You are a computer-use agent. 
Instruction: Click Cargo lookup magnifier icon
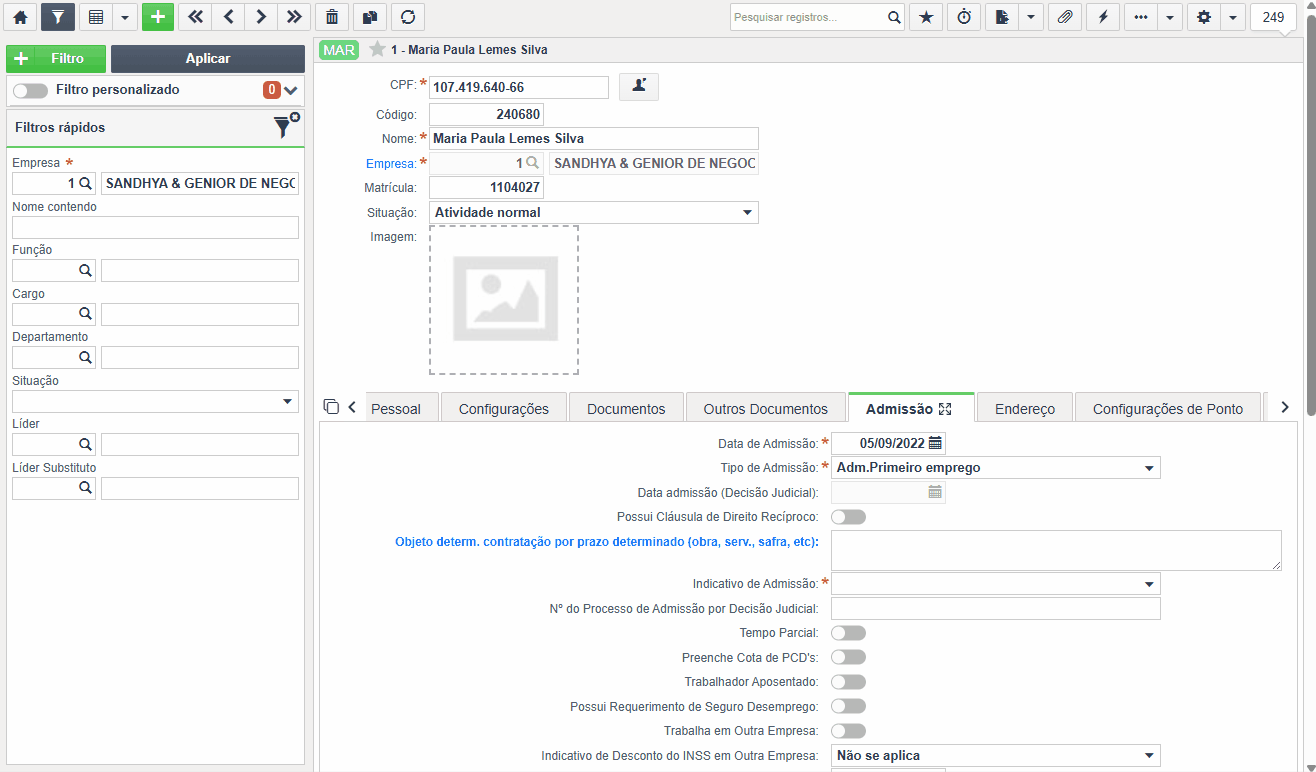[x=85, y=314]
